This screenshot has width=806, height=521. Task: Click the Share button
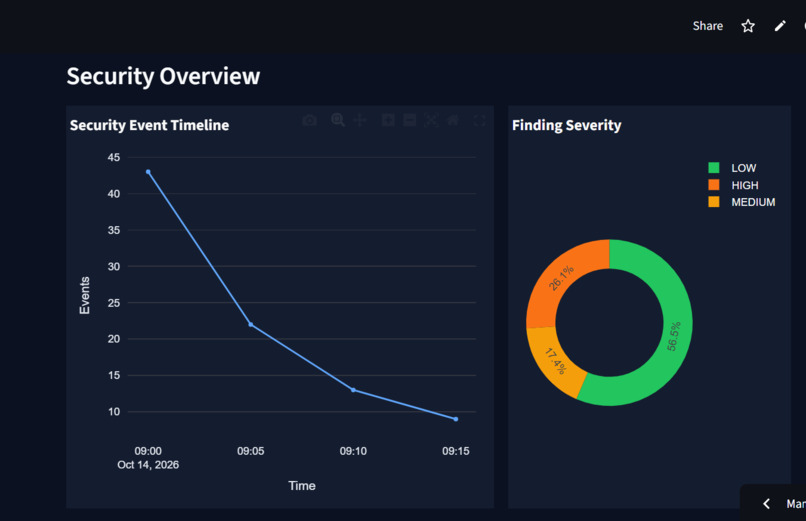pyautogui.click(x=707, y=26)
